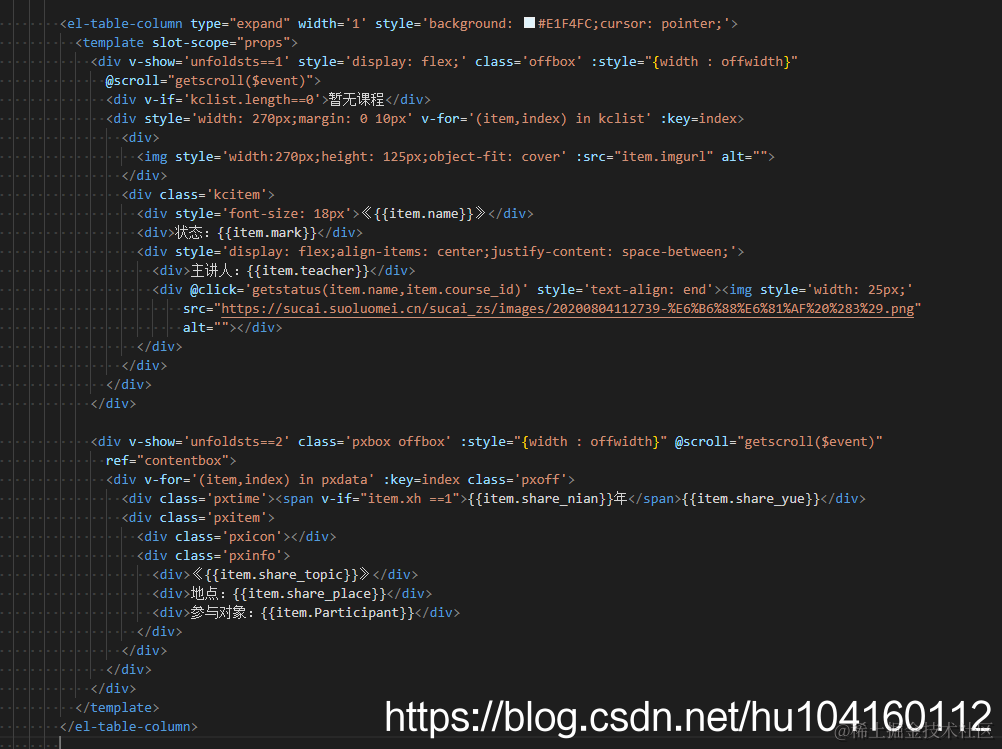1002x749 pixels.
Task: Click class 'pxinfo' value
Action: 252,555
